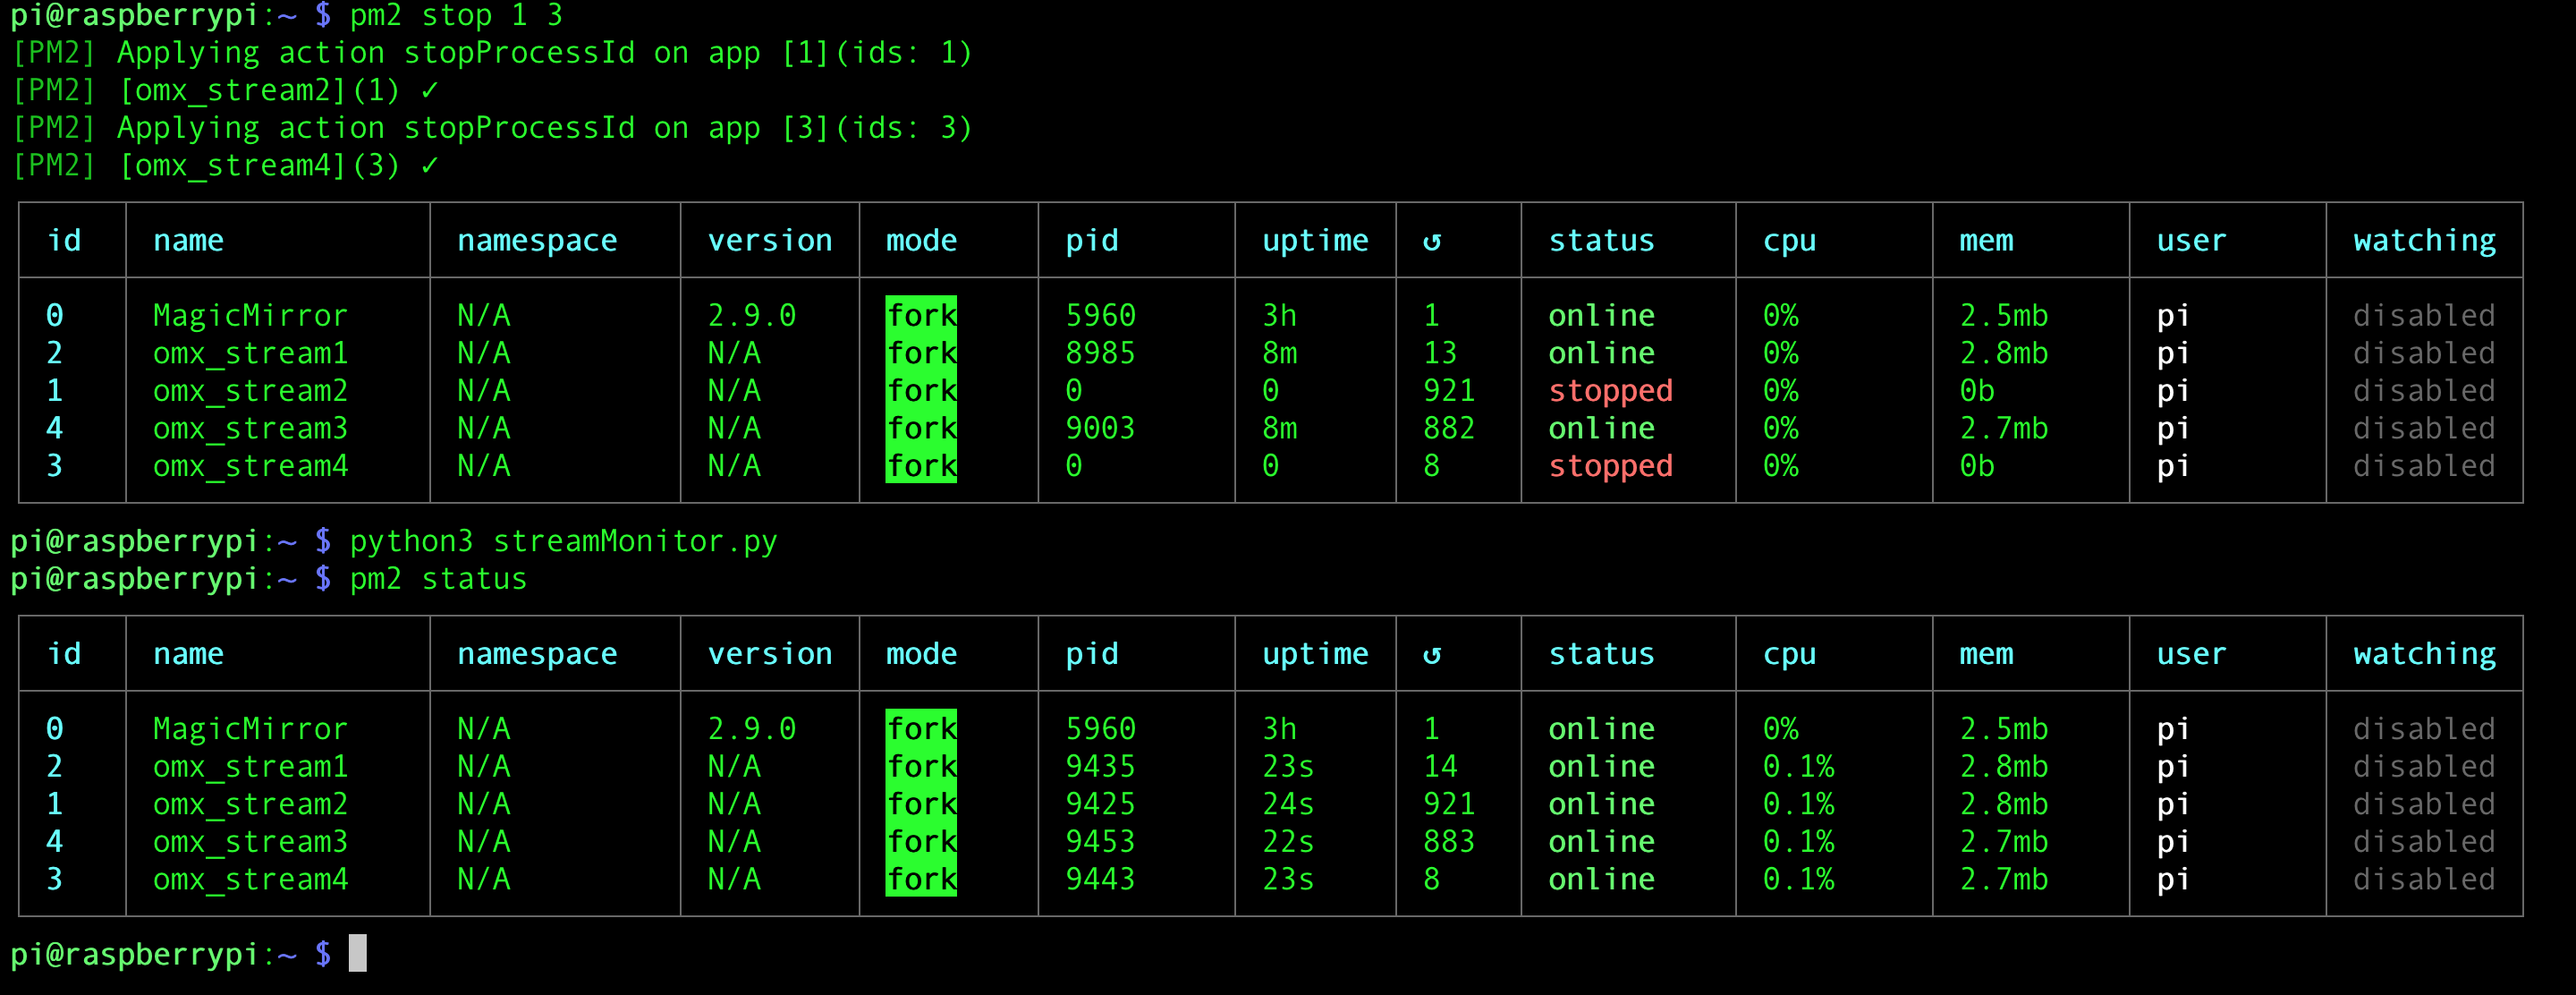Viewport: 2576px width, 995px height.
Task: Click restart count 921 in first table
Action: coord(1448,390)
